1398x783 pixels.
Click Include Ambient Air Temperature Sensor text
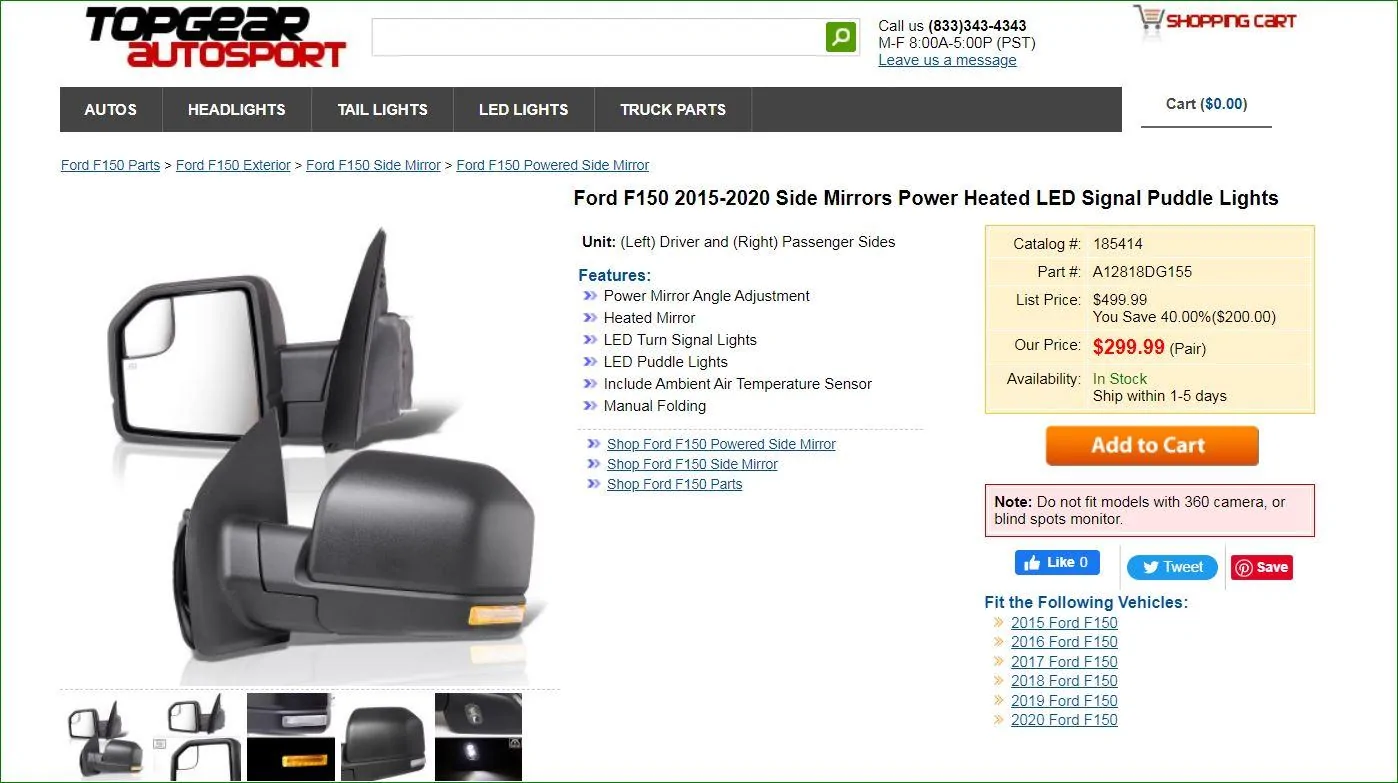737,384
